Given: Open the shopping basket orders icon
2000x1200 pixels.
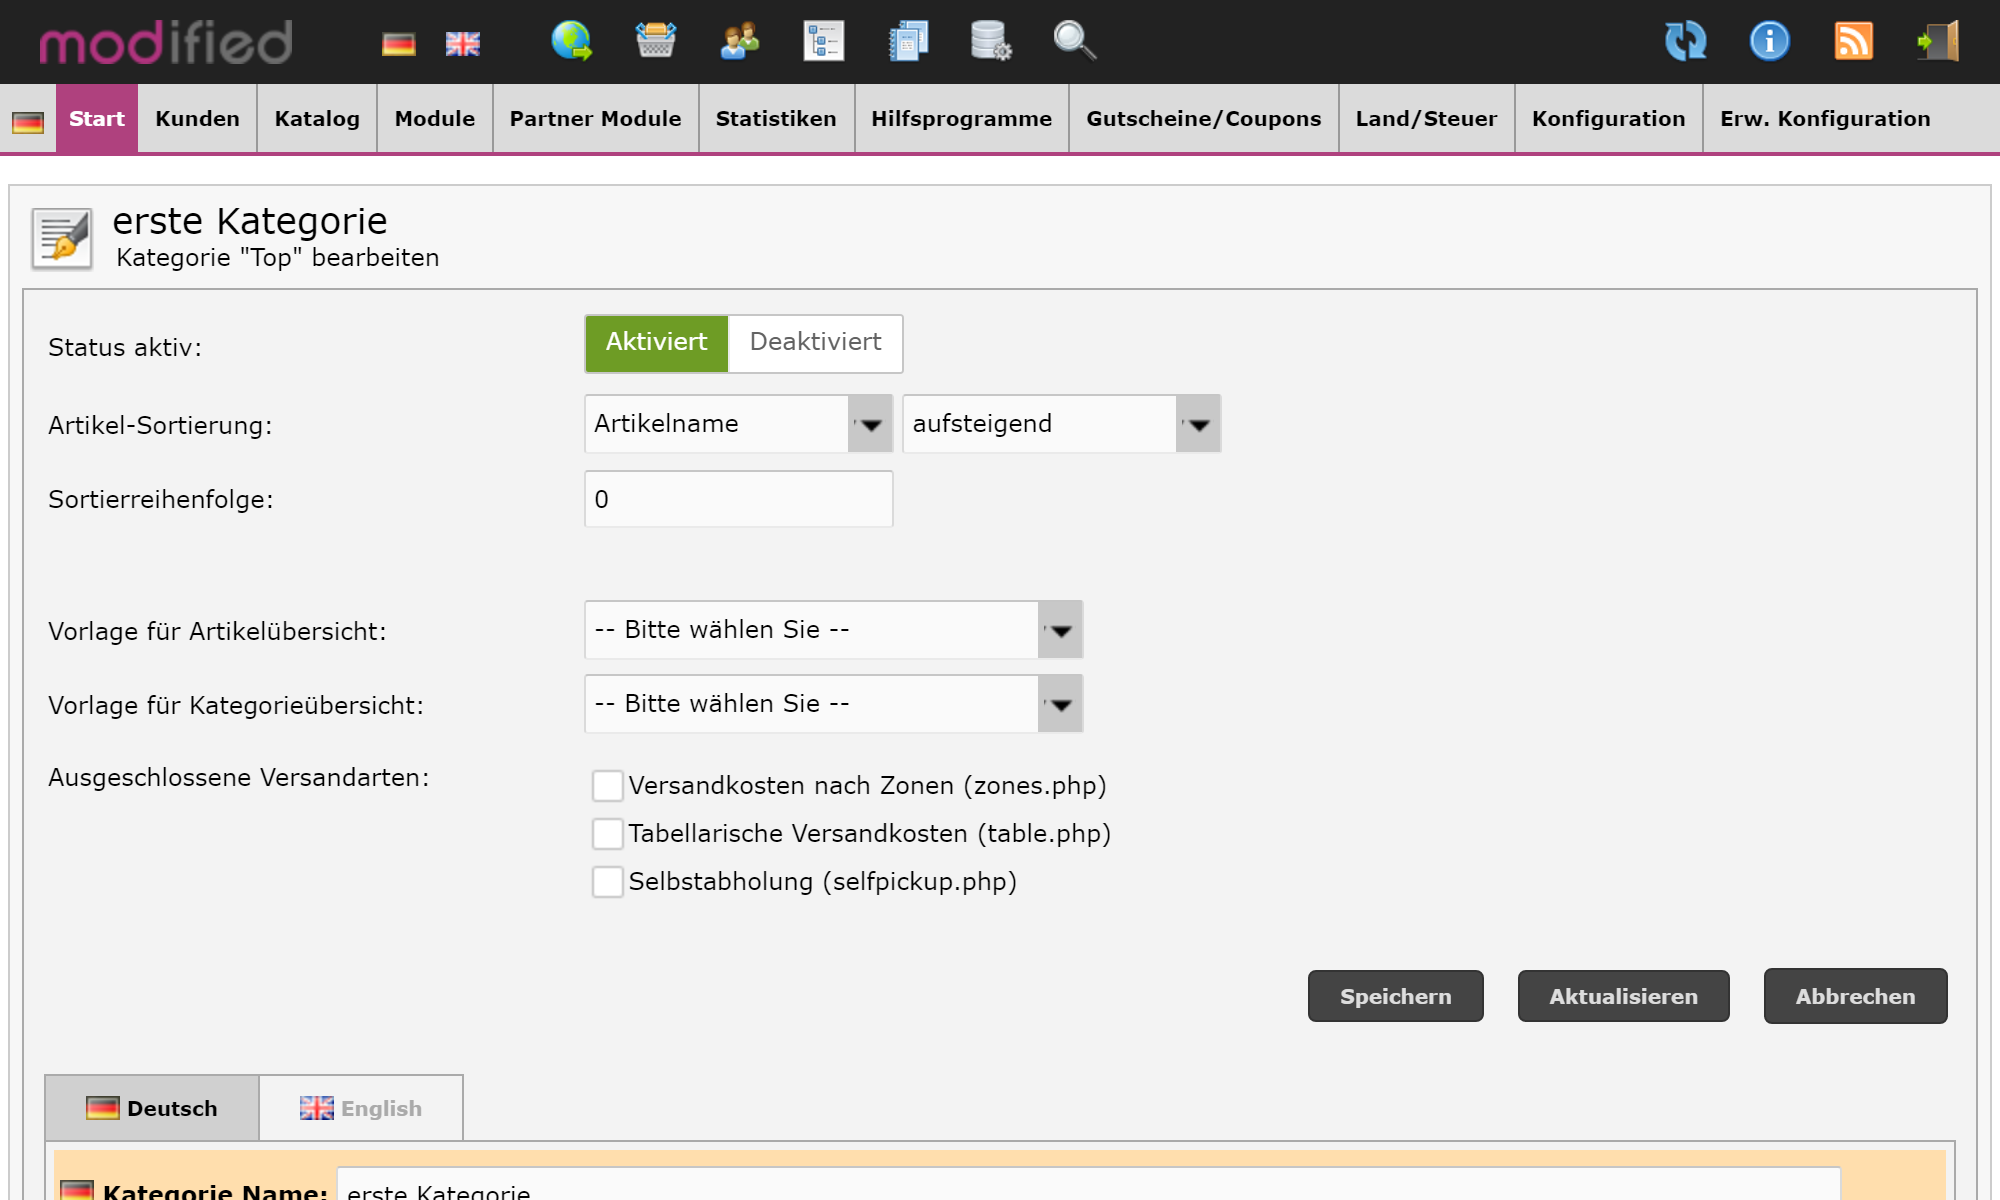Looking at the screenshot, I should (x=655, y=41).
